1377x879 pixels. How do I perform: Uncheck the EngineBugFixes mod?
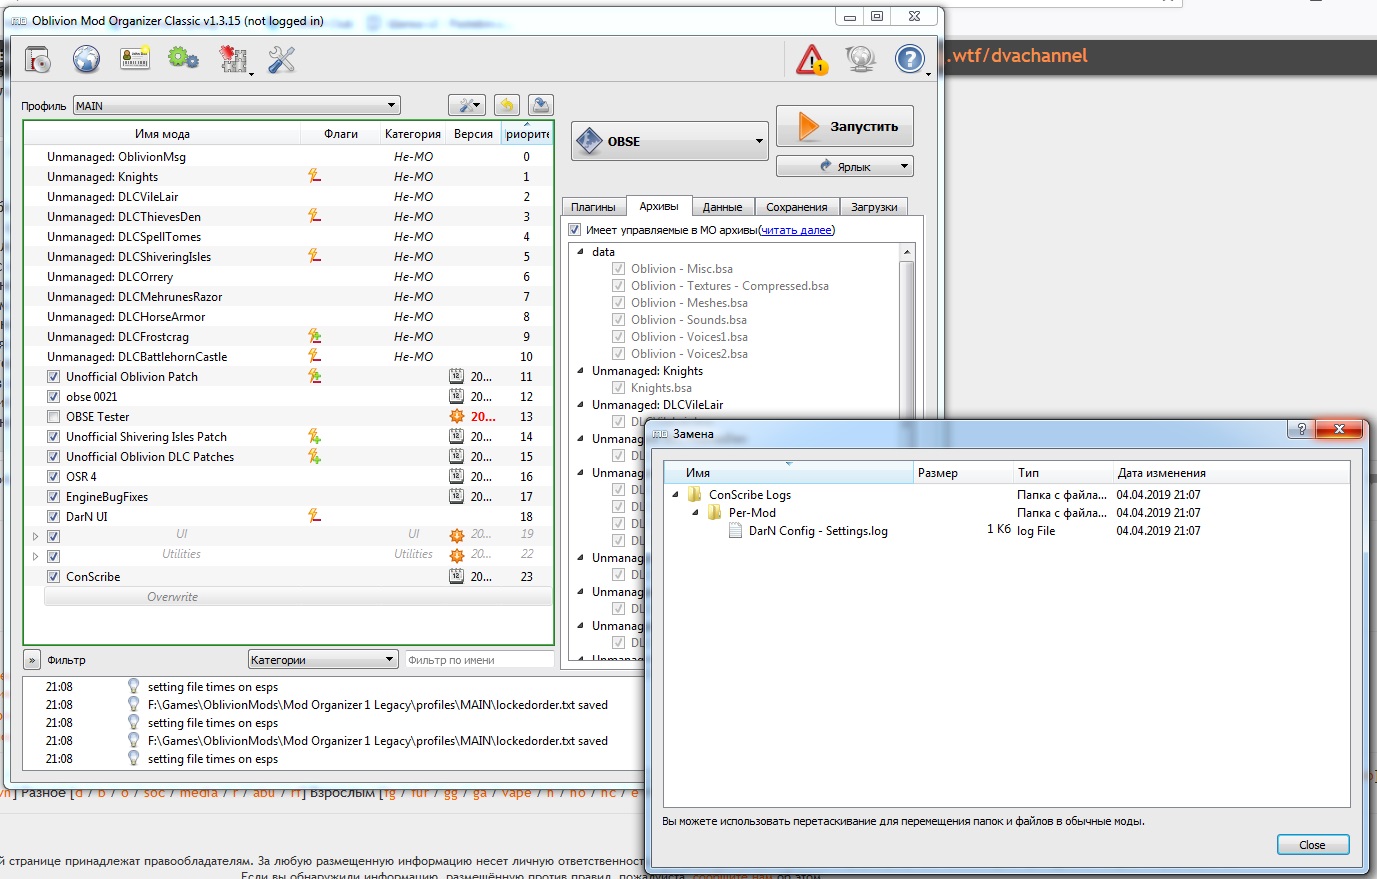[x=53, y=497]
